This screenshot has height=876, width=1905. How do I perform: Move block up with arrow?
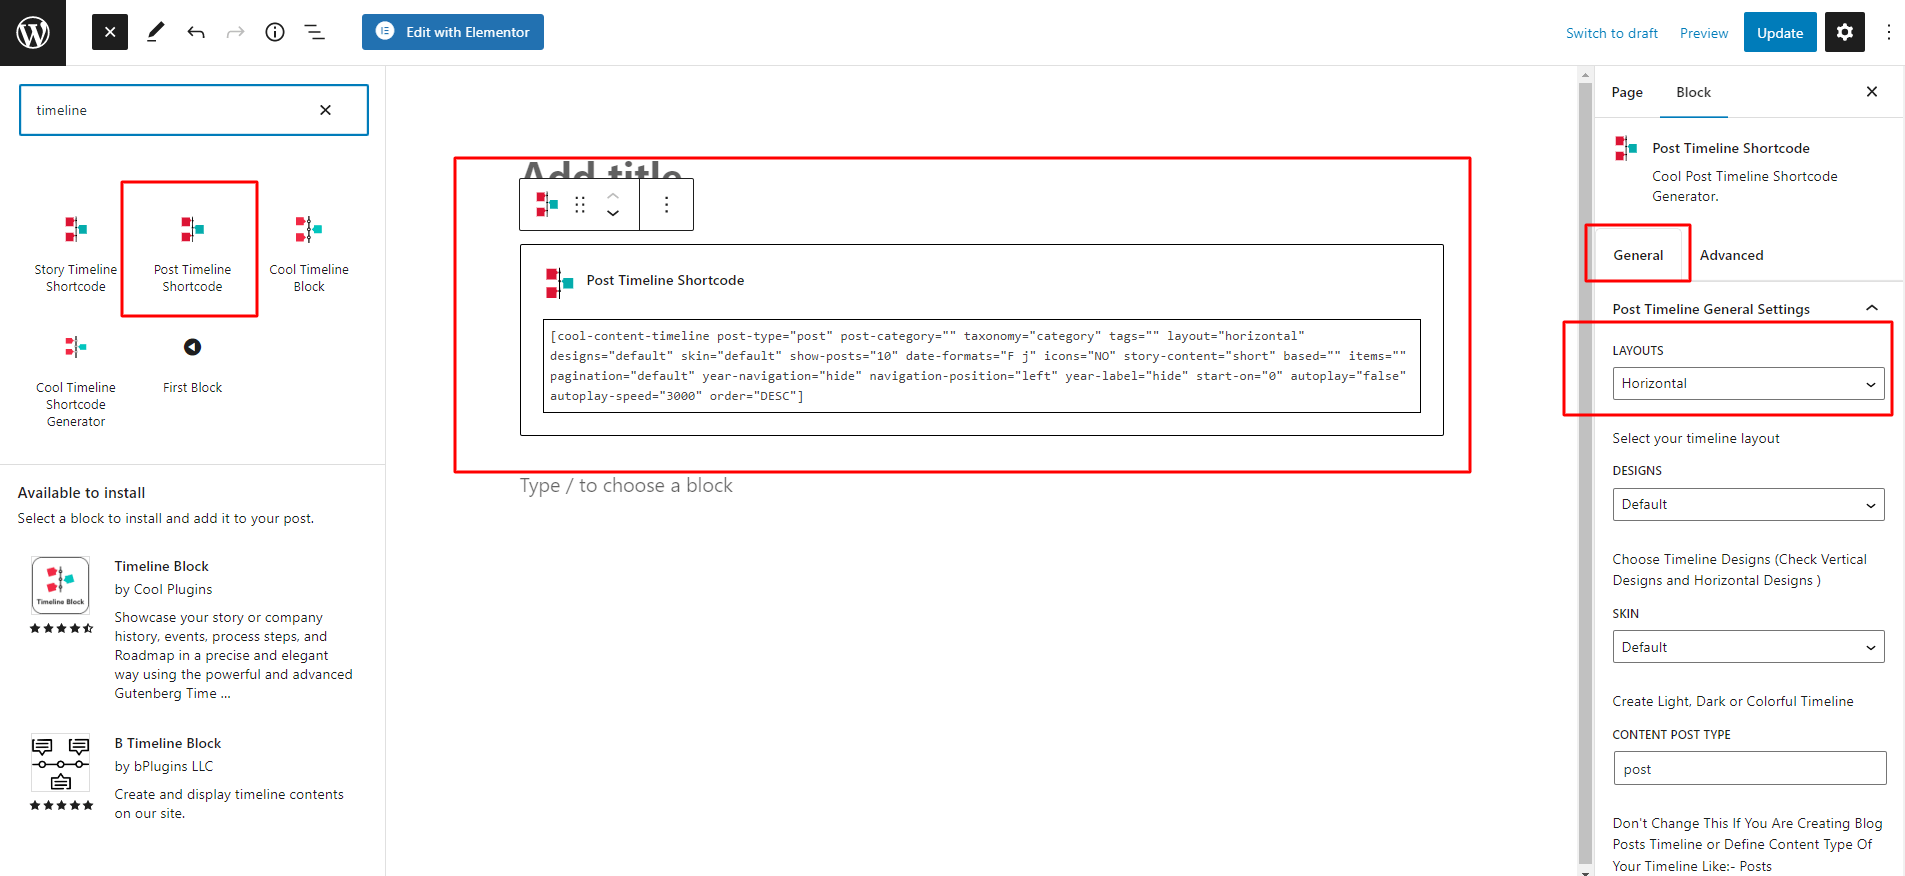613,195
